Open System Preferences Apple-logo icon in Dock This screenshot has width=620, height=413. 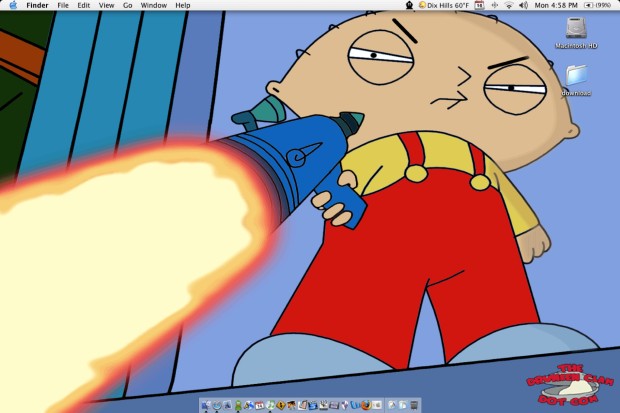coord(377,405)
